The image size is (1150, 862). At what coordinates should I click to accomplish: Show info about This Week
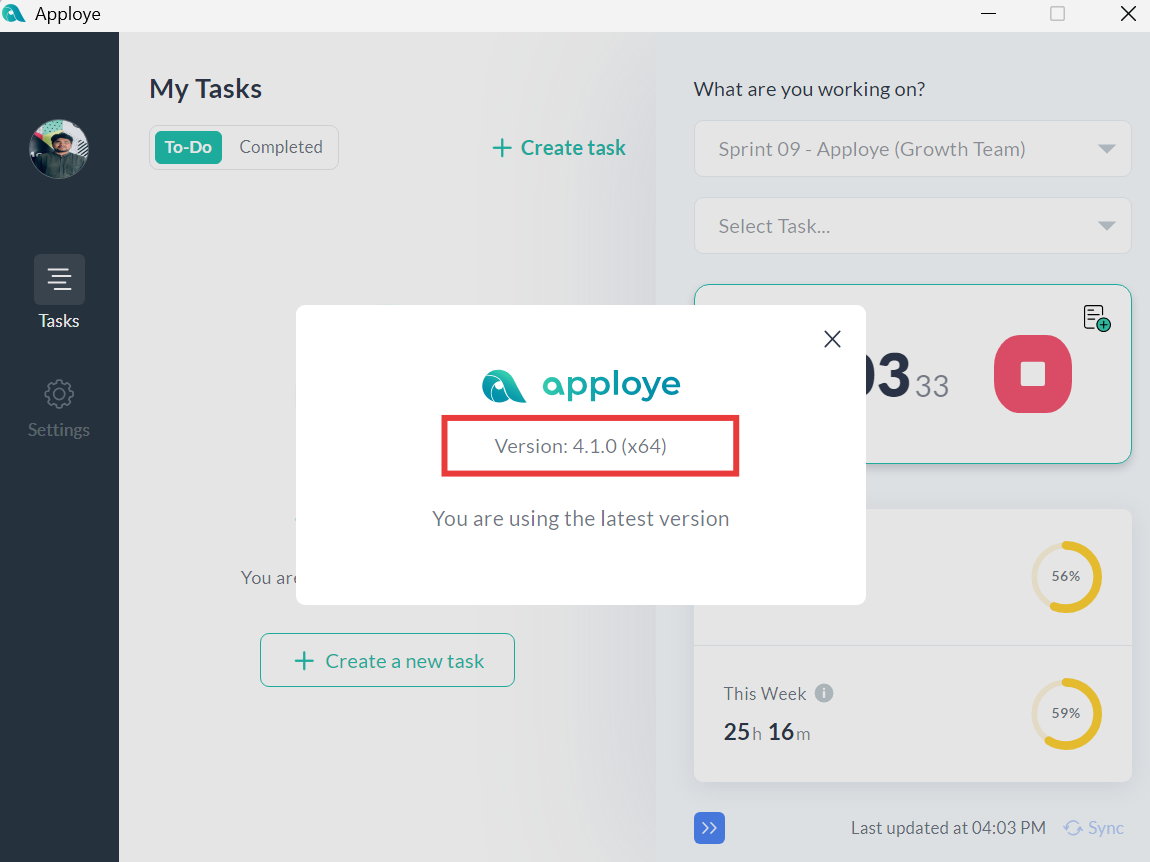[824, 693]
